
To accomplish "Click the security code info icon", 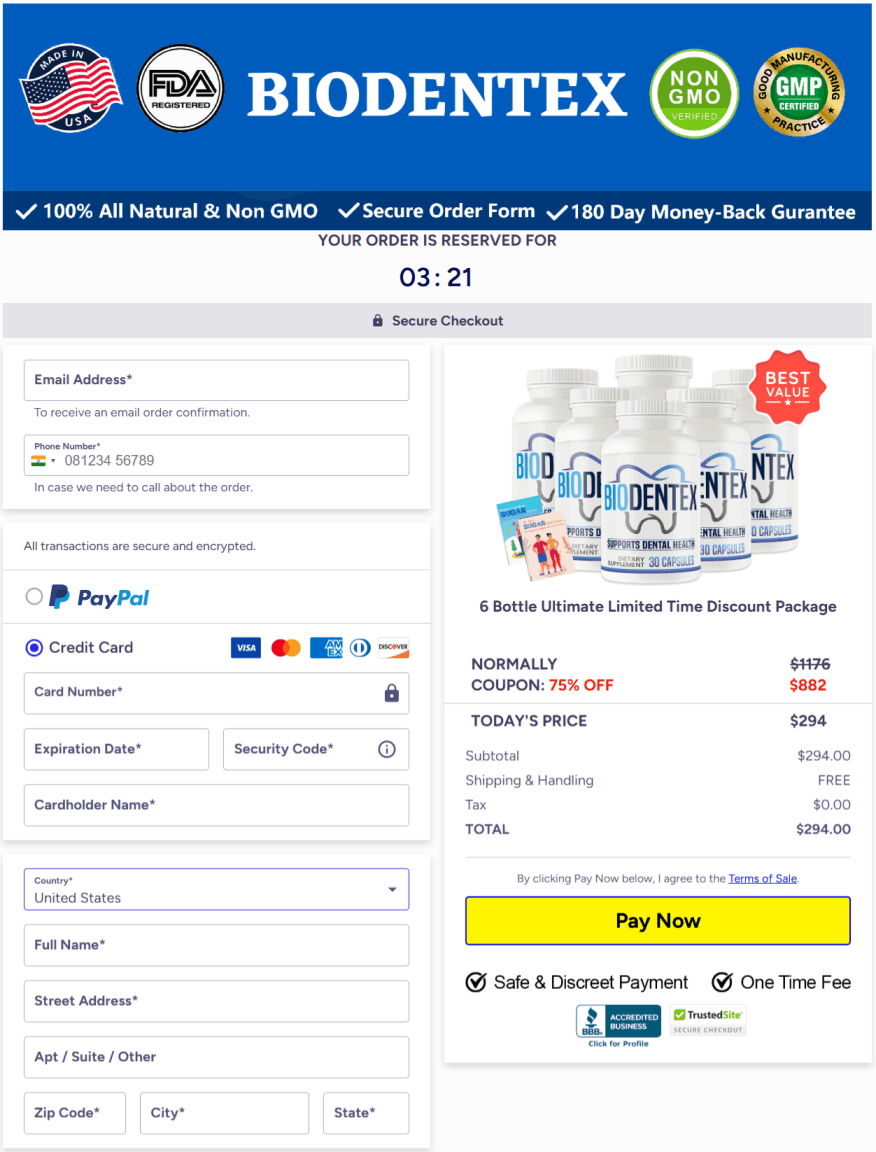I will click(387, 749).
